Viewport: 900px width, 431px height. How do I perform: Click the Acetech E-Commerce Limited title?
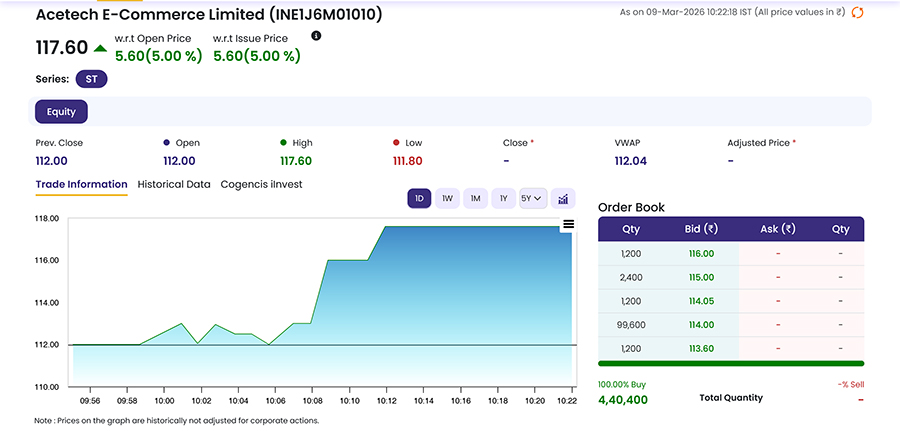tap(208, 14)
